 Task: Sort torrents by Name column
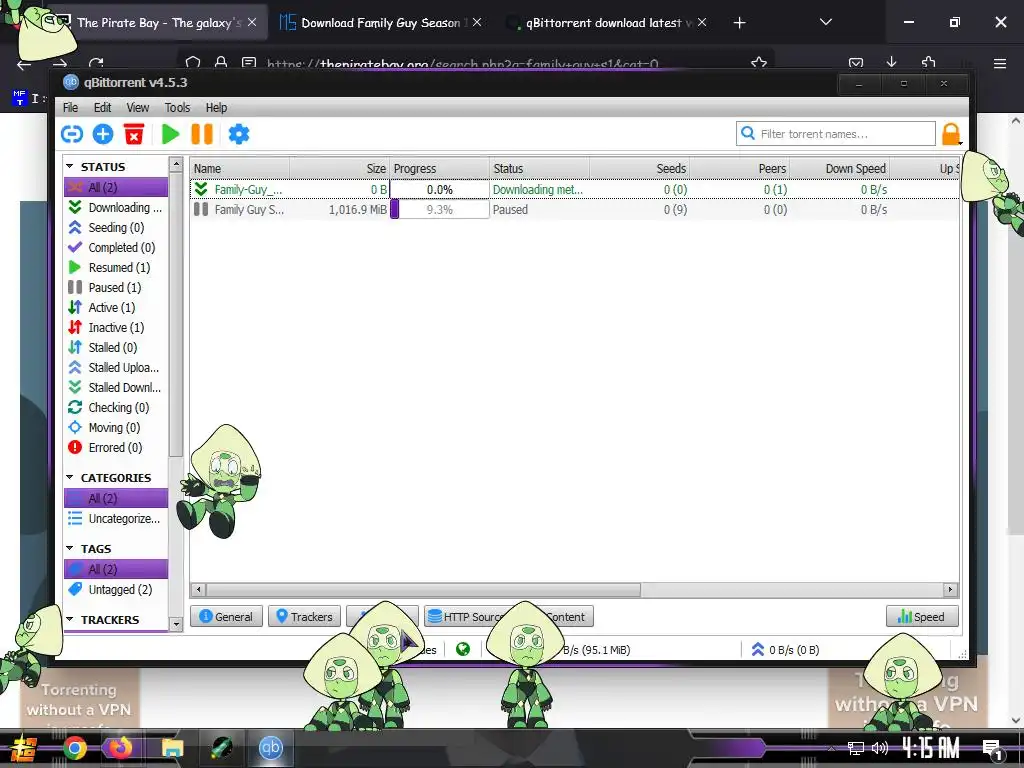point(240,168)
